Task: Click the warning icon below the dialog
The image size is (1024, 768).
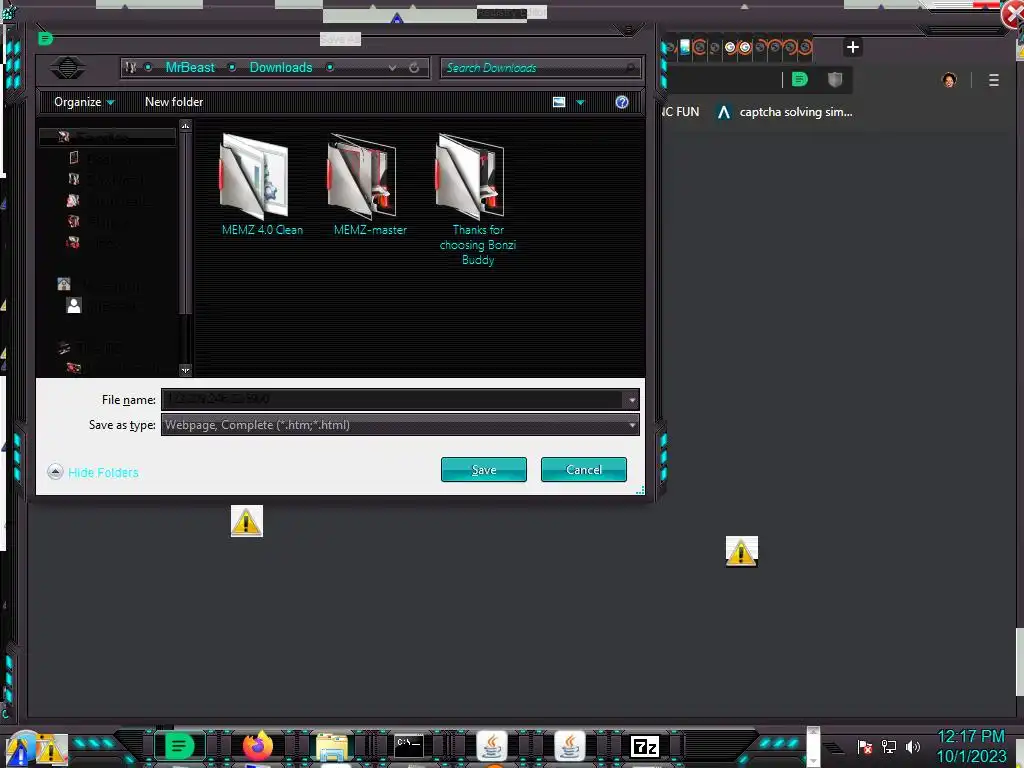Action: (247, 521)
